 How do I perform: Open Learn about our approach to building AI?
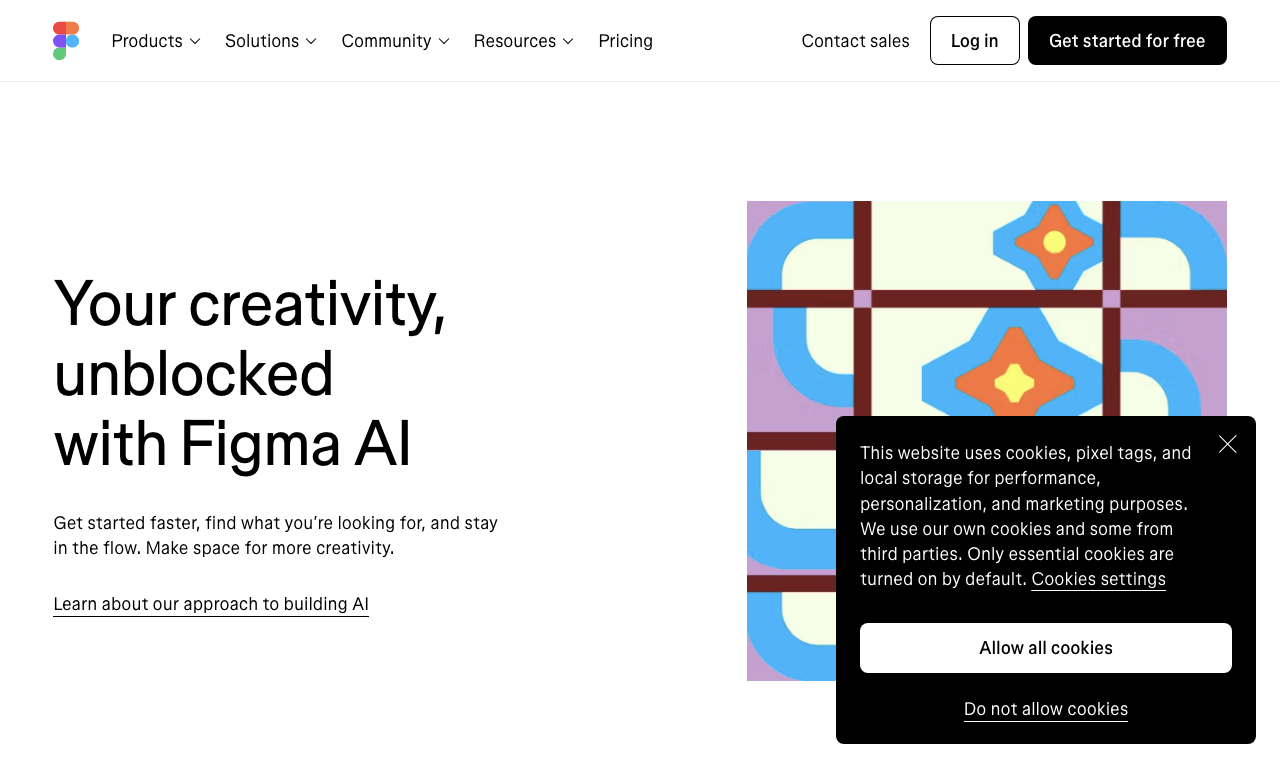(x=211, y=604)
